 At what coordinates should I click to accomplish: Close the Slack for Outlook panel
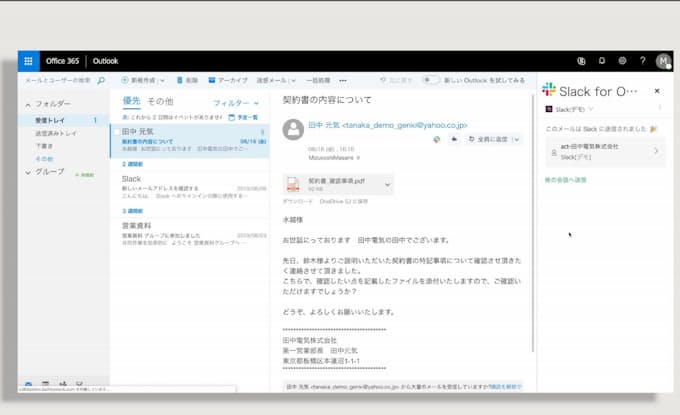(657, 91)
